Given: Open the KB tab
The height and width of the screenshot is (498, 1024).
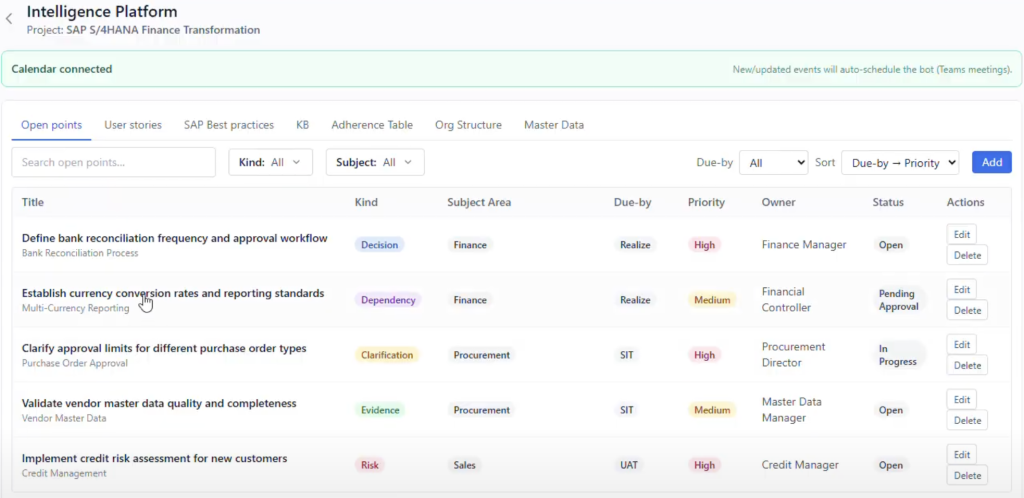Looking at the screenshot, I should pos(302,125).
